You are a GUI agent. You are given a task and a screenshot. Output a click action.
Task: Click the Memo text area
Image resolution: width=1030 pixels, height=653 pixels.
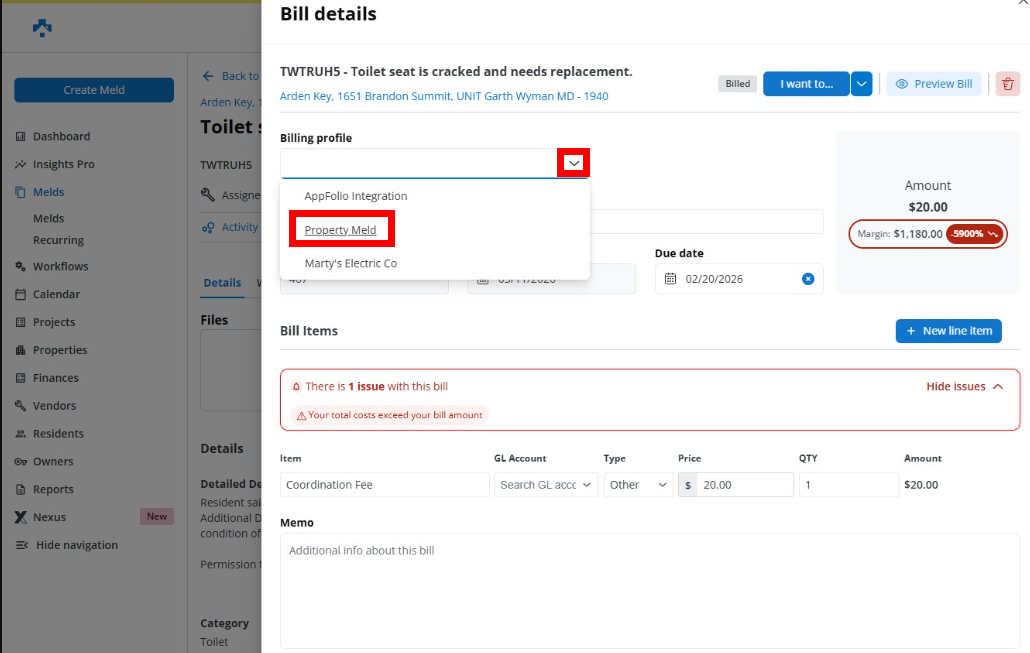coord(650,590)
